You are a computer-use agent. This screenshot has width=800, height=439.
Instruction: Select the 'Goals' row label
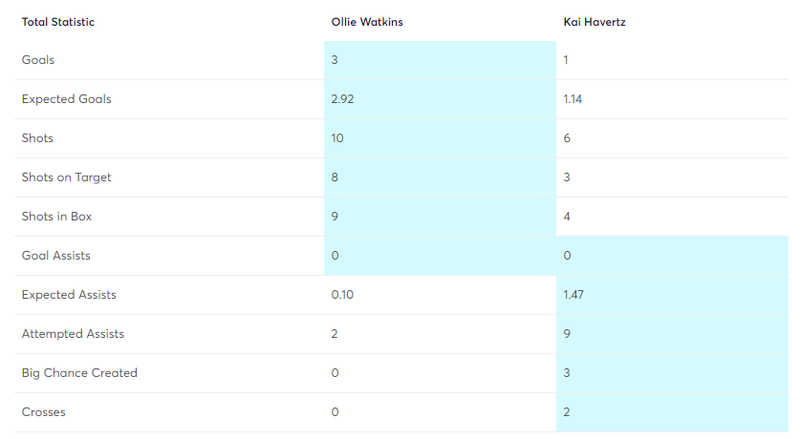pyautogui.click(x=38, y=60)
